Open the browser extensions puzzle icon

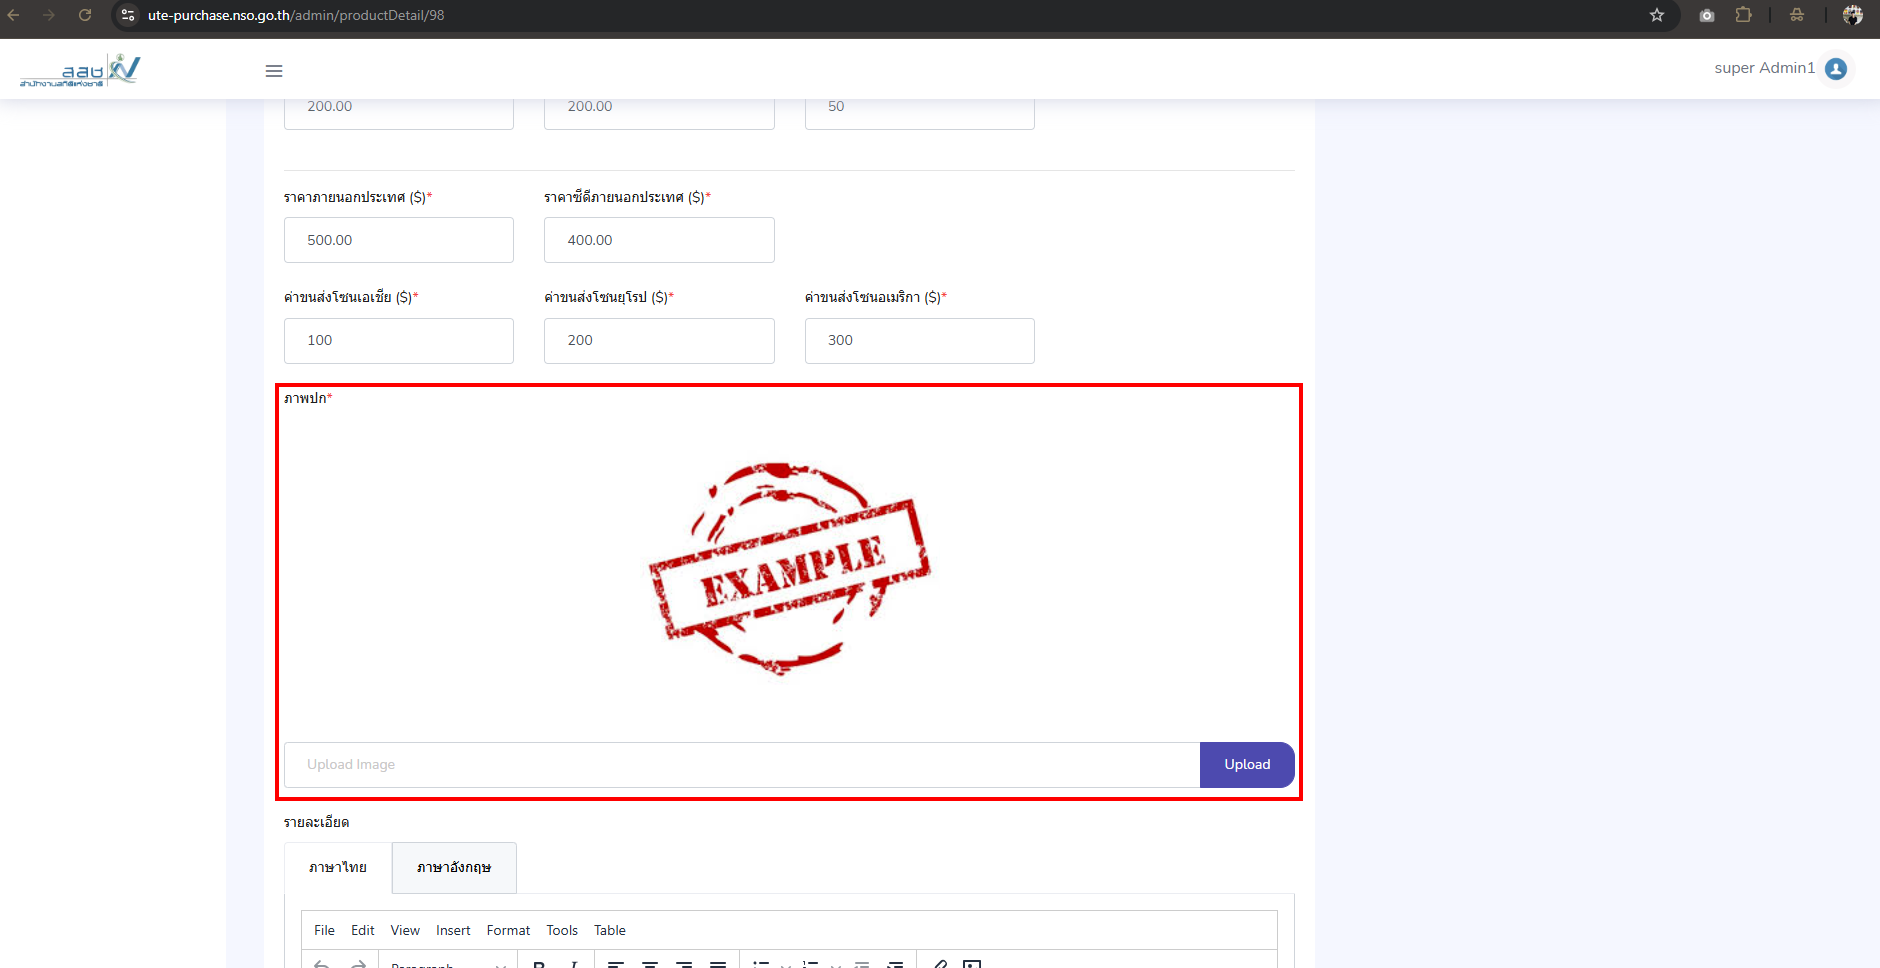click(x=1743, y=15)
